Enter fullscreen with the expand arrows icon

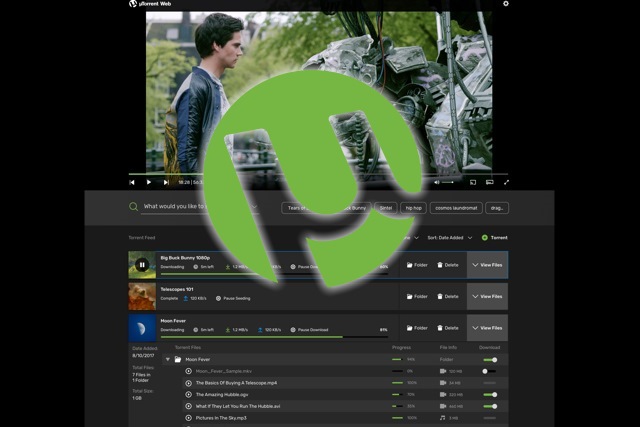point(506,182)
